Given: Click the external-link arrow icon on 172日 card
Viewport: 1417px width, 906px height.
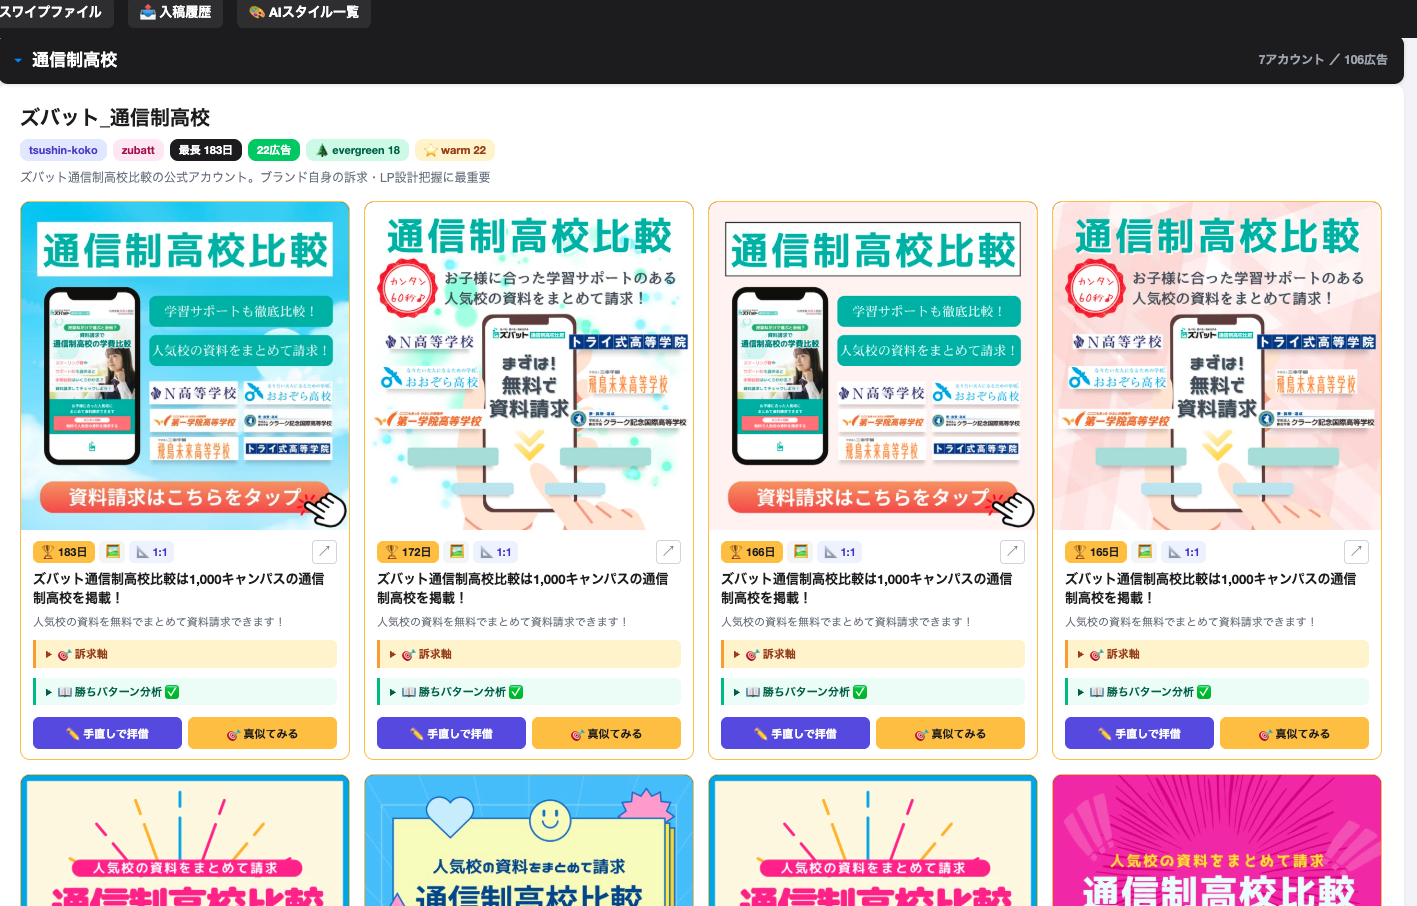Looking at the screenshot, I should coord(668,552).
